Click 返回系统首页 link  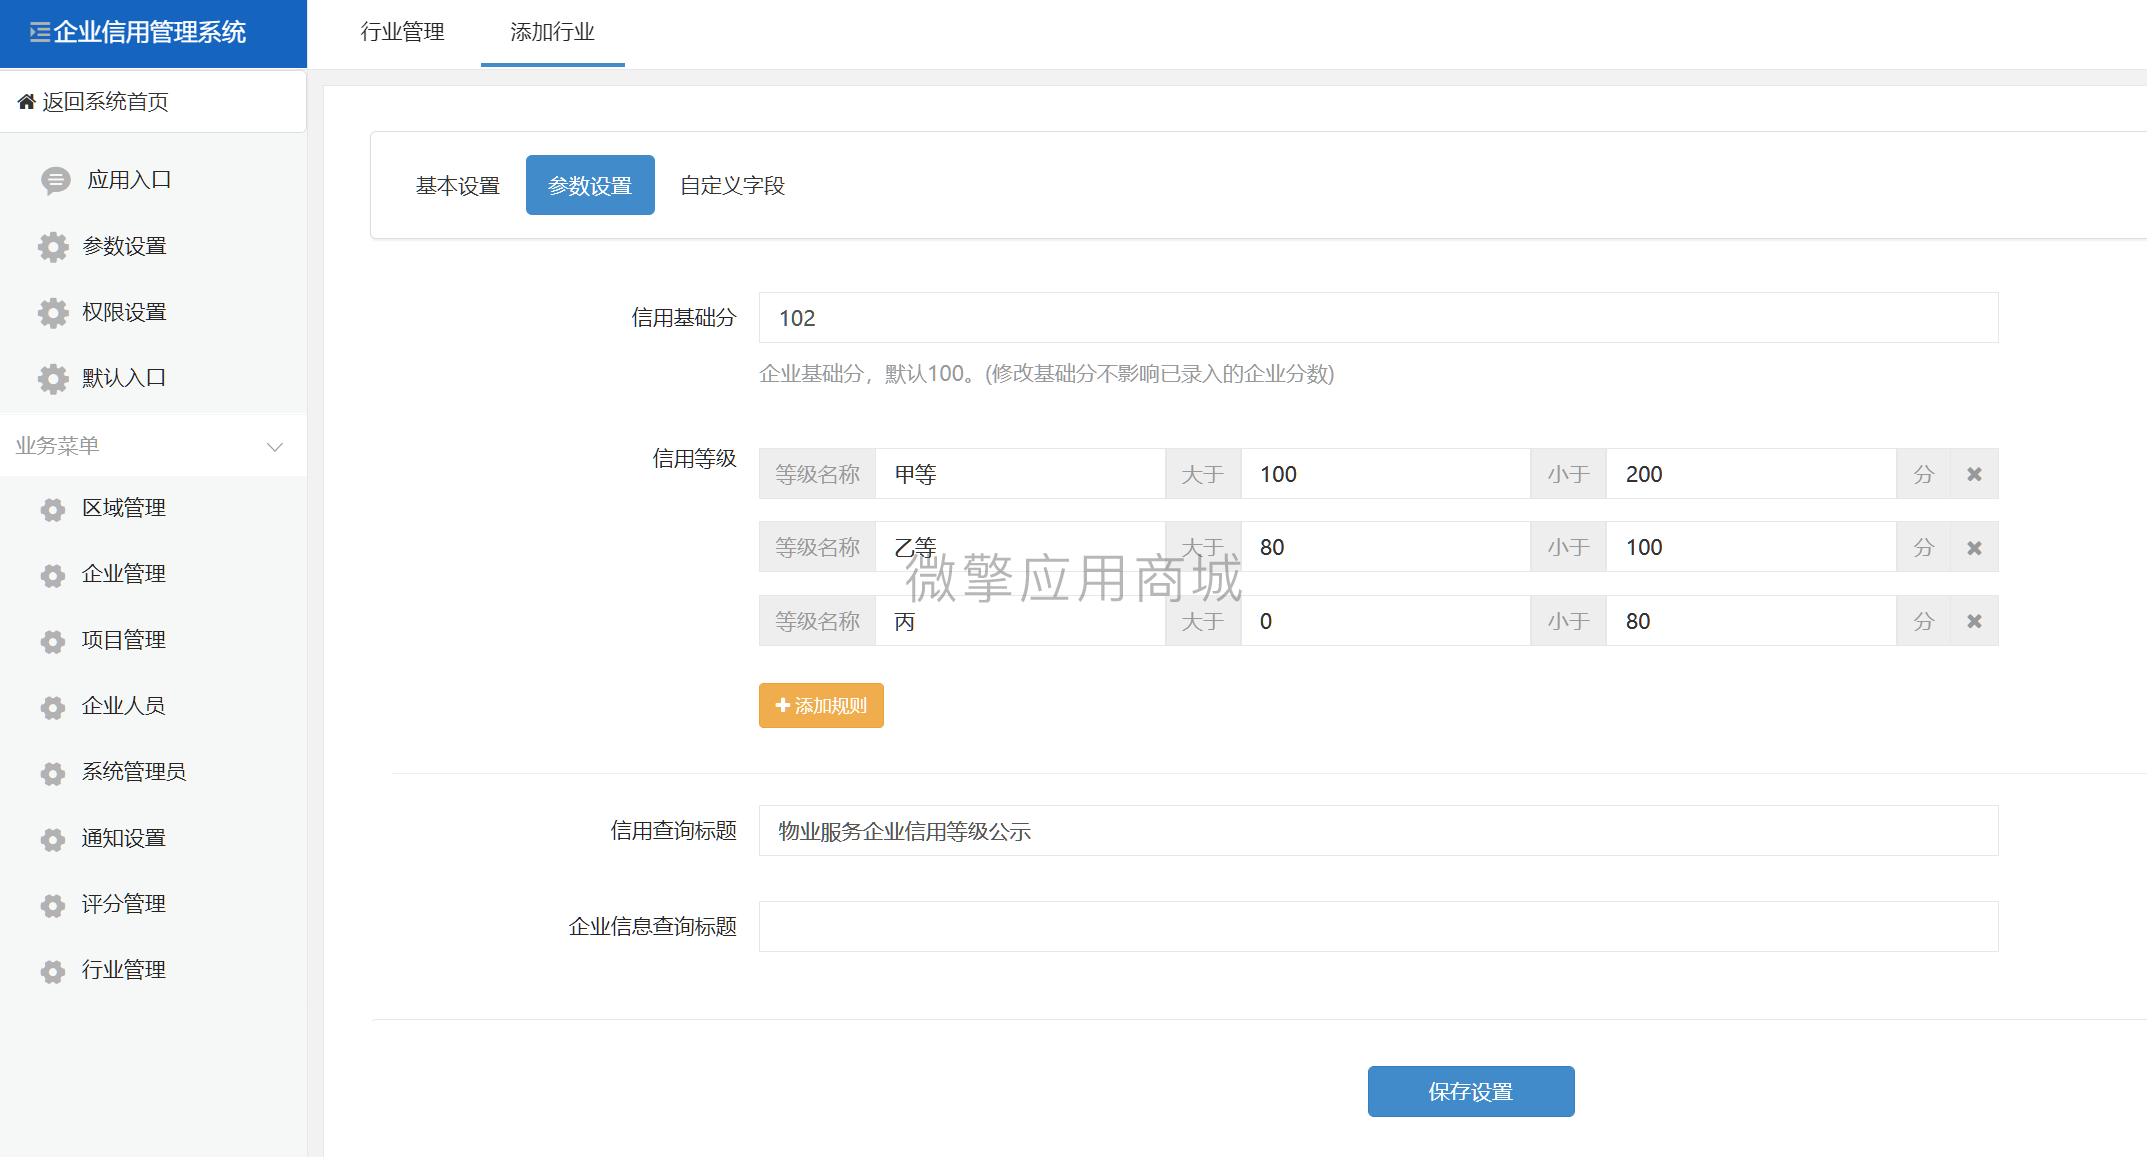(x=105, y=101)
